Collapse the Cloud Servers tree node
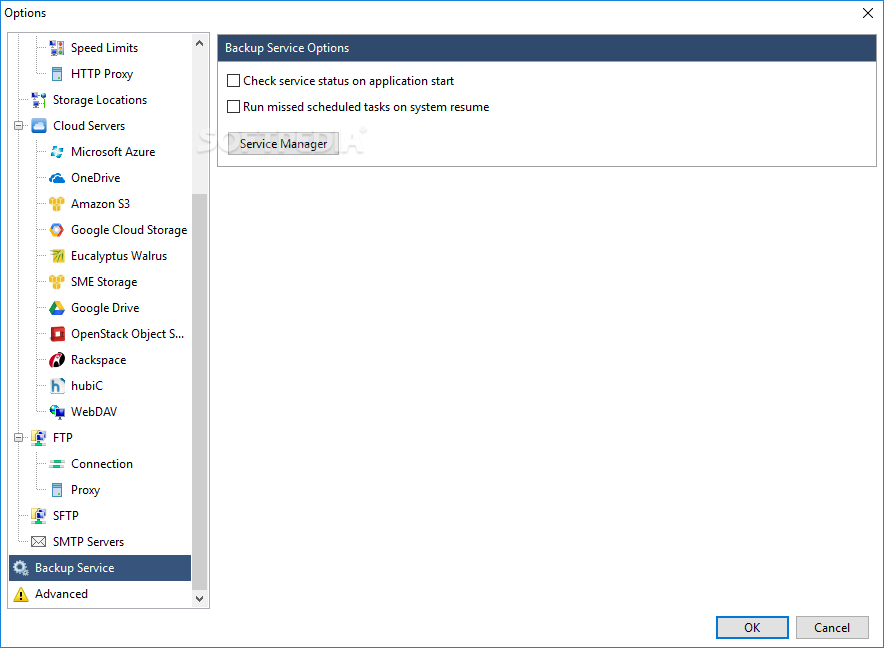The image size is (884, 648). click(x=19, y=126)
